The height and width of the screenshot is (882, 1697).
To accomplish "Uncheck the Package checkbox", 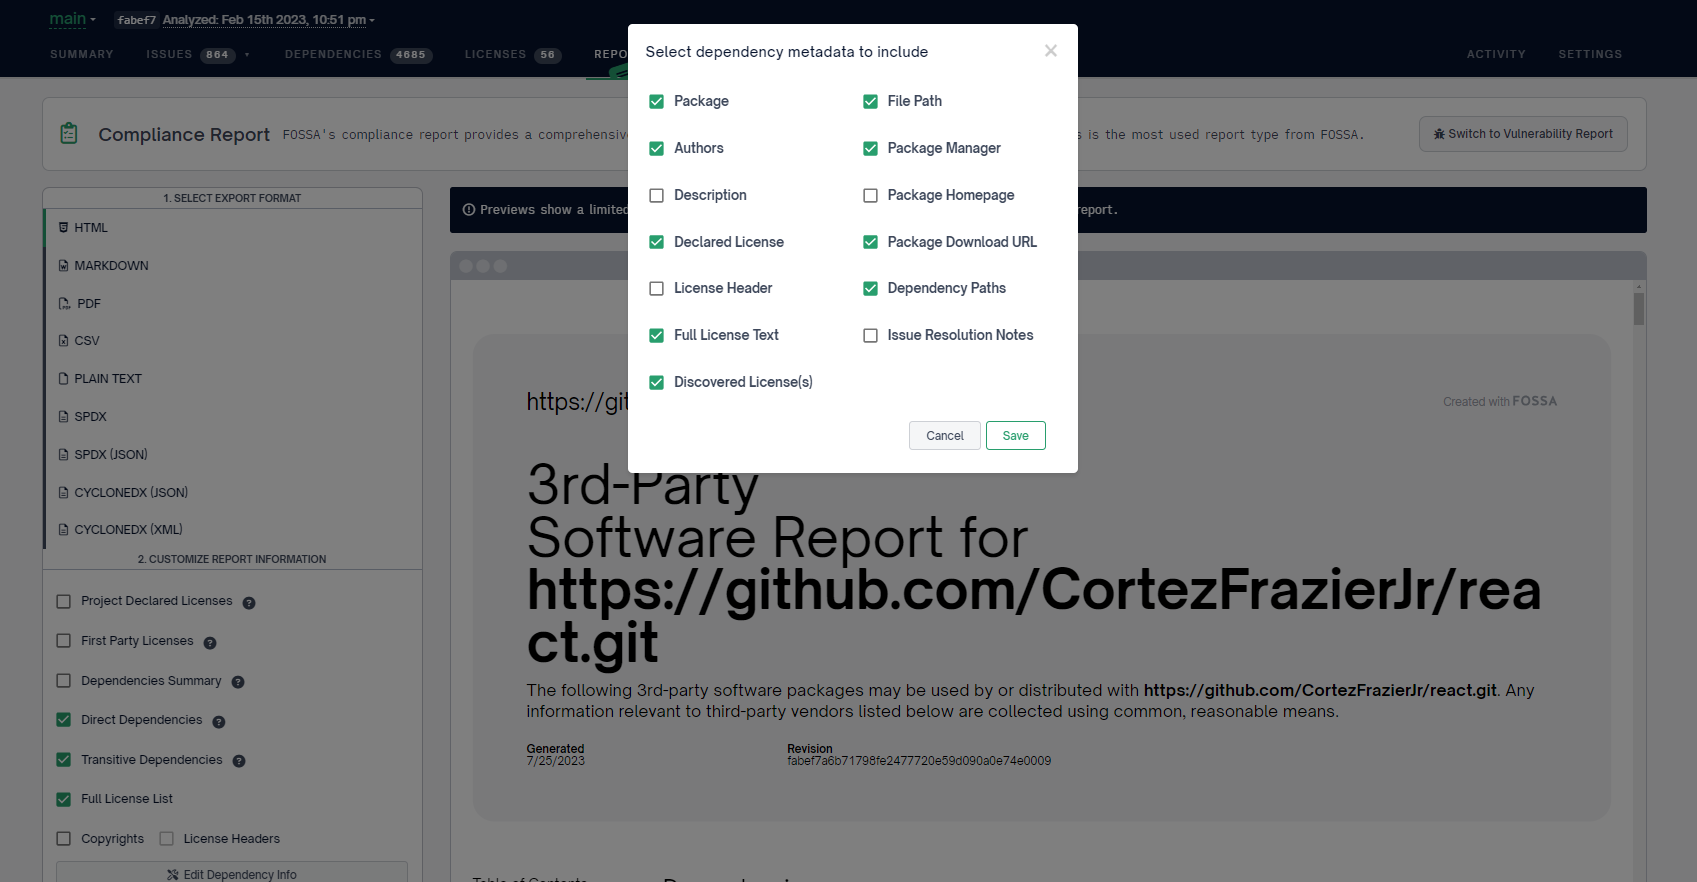I will click(x=656, y=101).
